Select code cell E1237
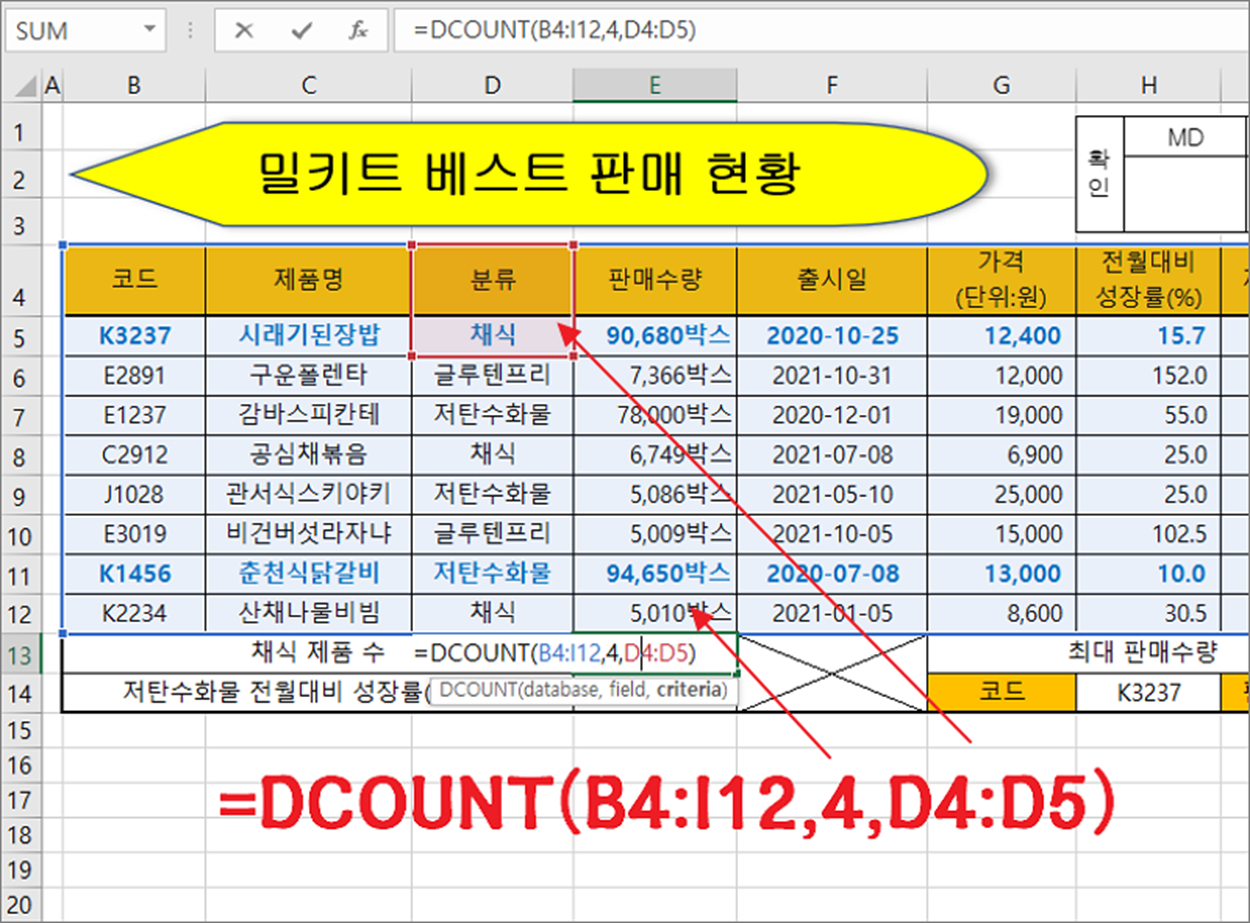The height and width of the screenshot is (923, 1250). (x=134, y=416)
